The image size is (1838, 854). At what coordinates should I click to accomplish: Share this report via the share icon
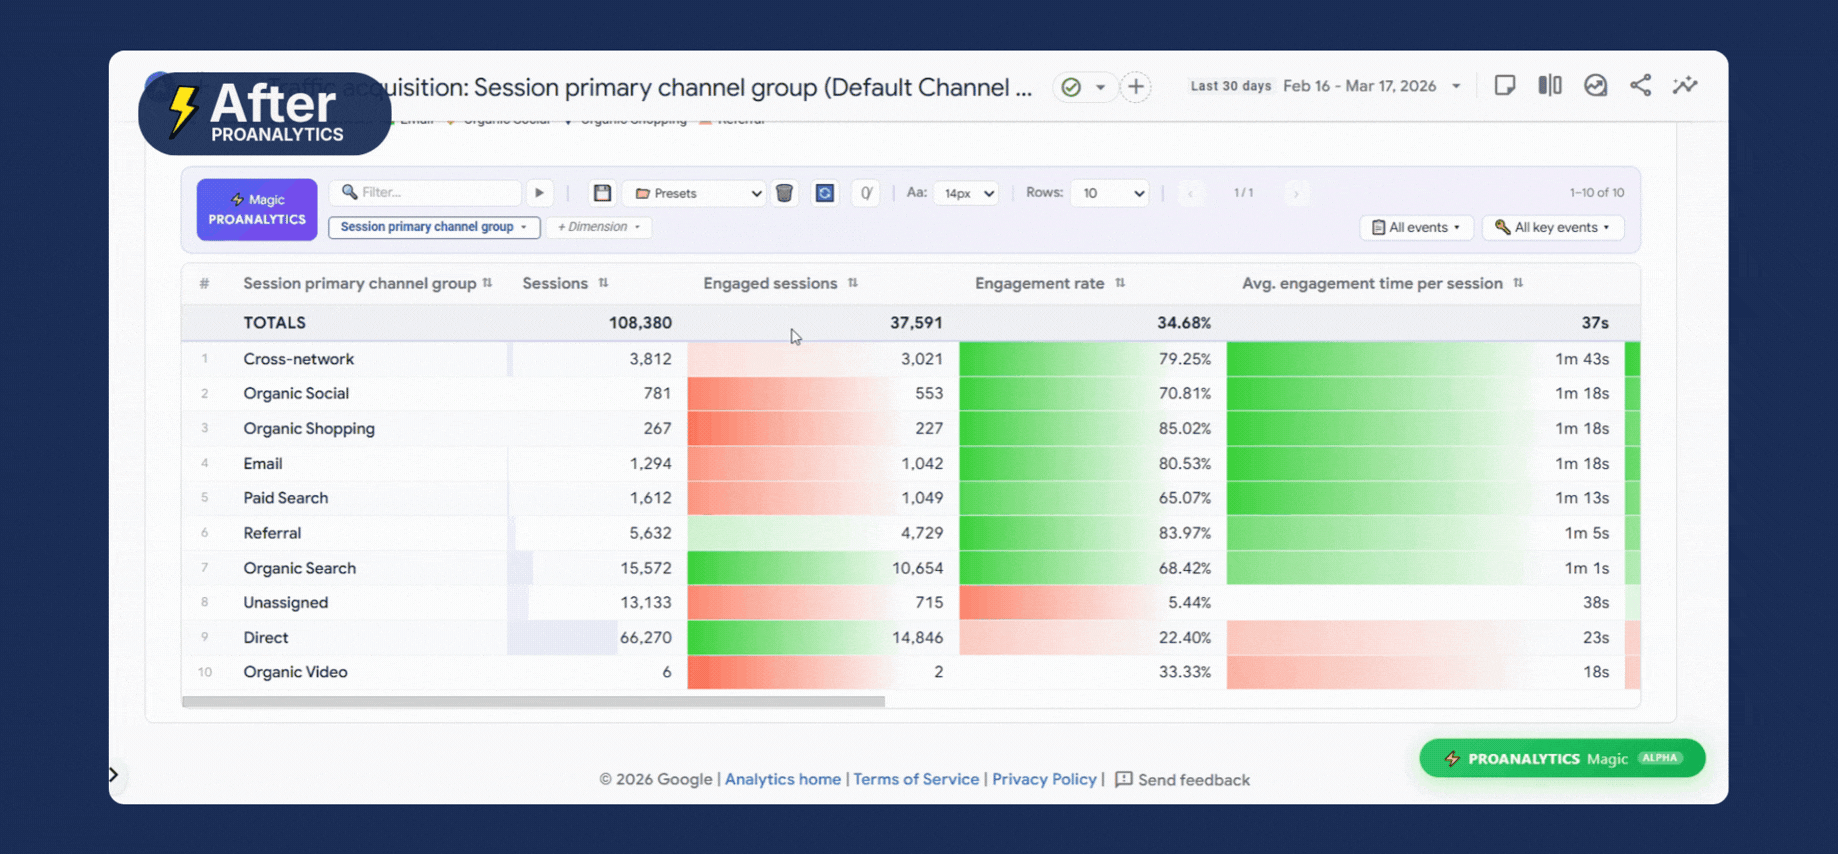[x=1641, y=85]
